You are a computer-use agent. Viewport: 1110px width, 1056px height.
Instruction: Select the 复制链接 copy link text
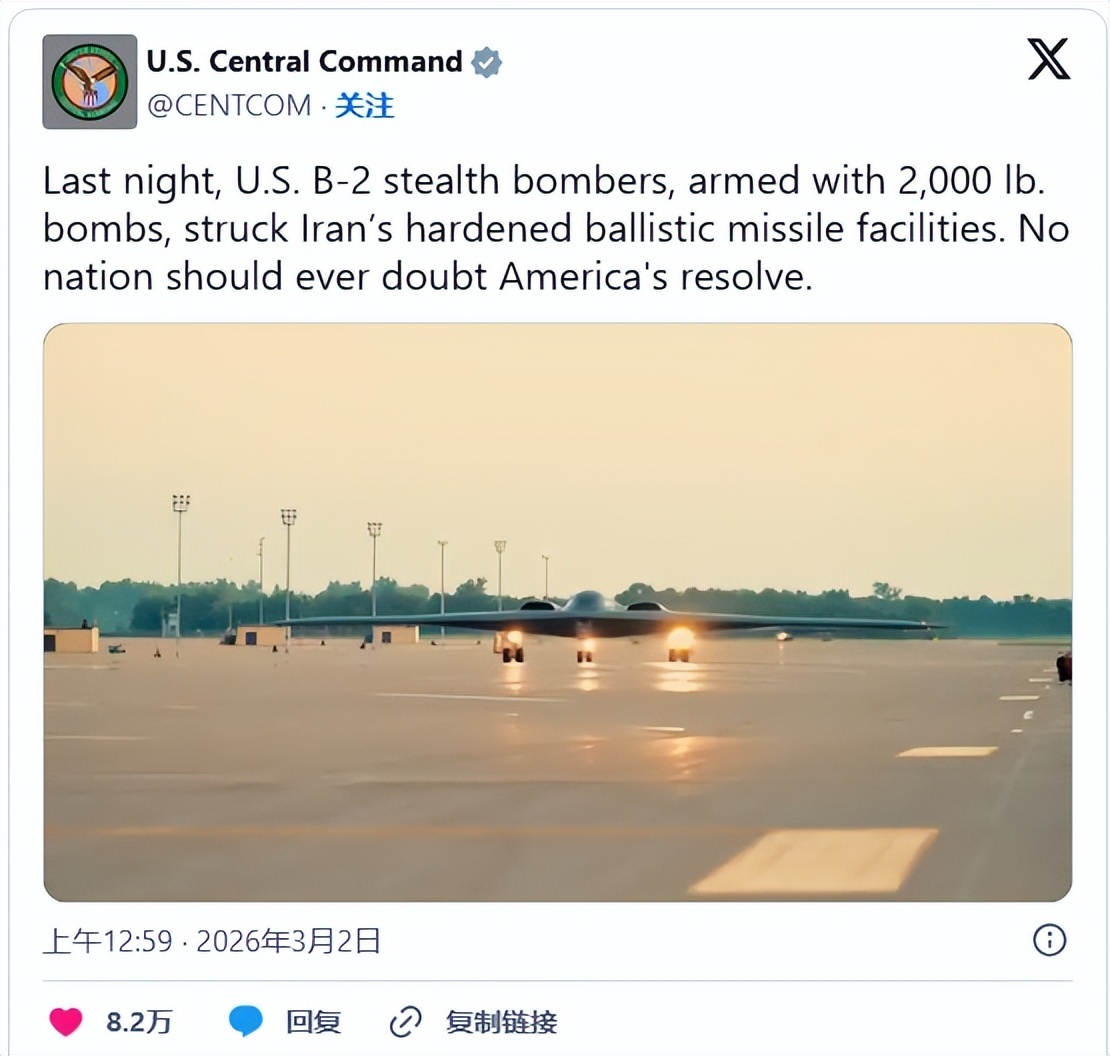[501, 1021]
